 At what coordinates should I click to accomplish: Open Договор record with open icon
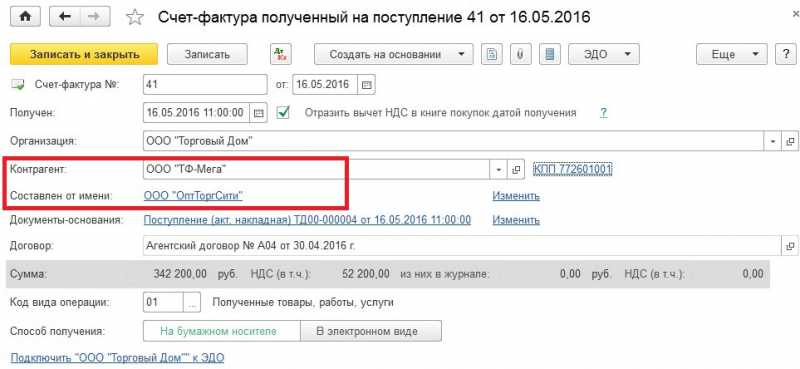pyautogui.click(x=790, y=245)
